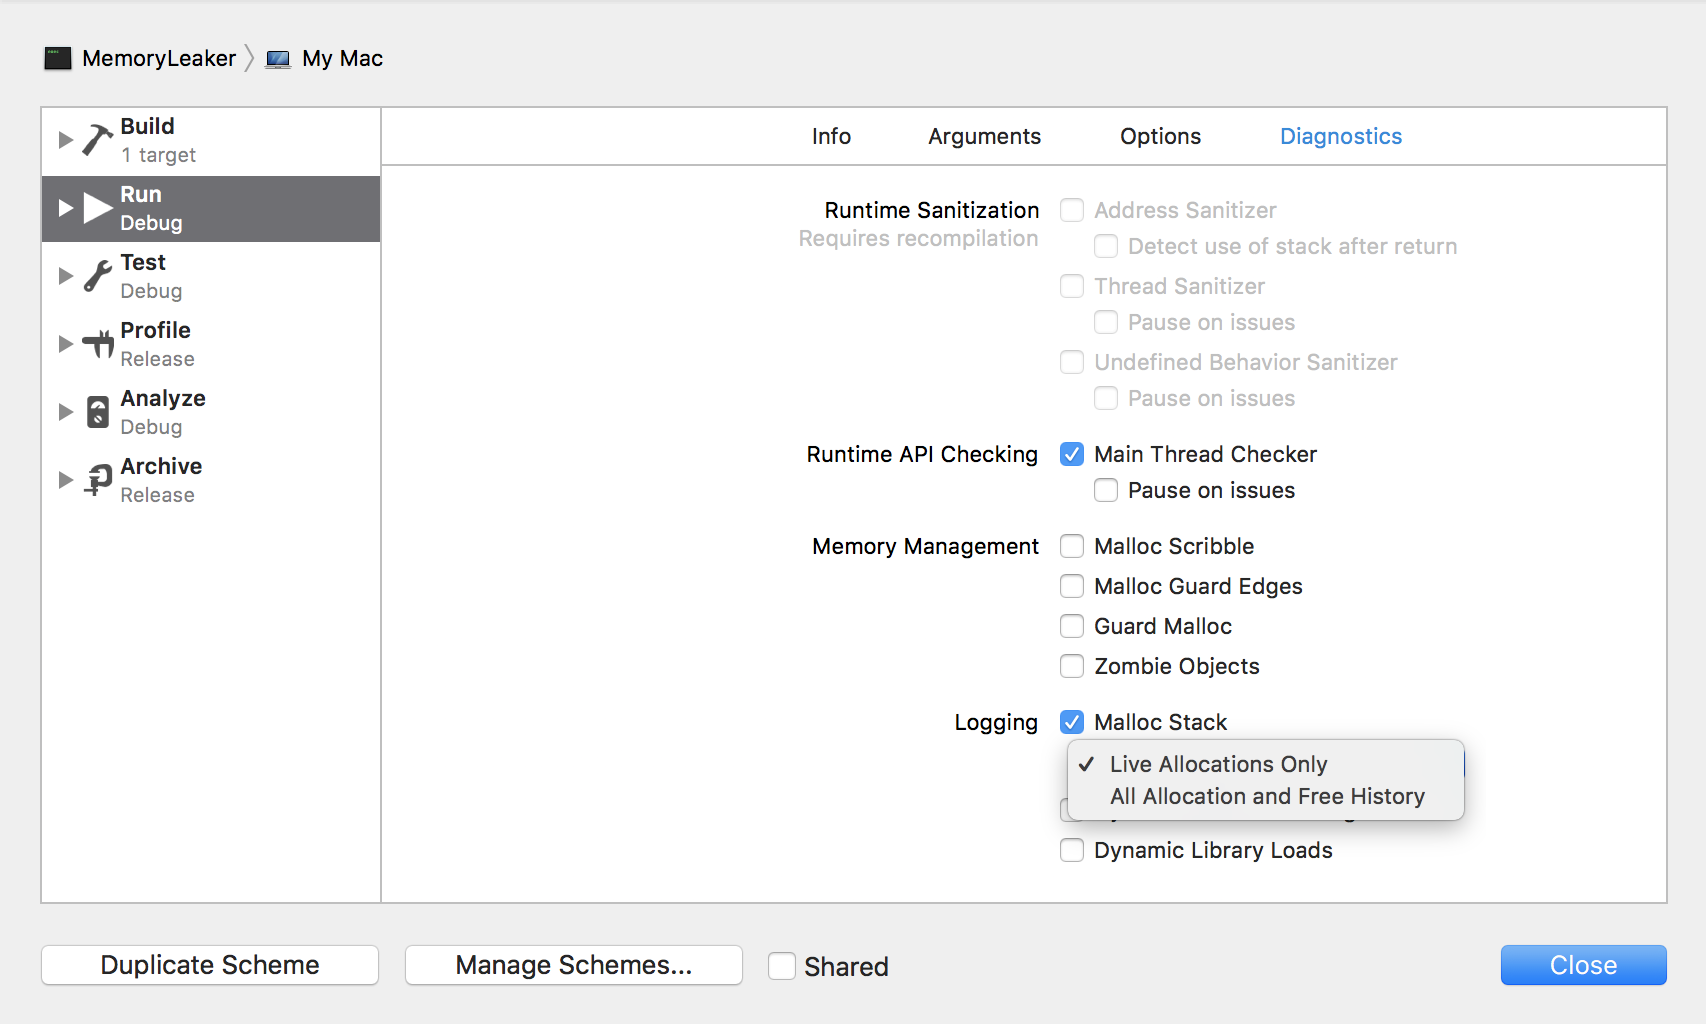Screen dimensions: 1706x1024
Task: Expand the Test scheme disclosure triangle
Action: tap(65, 276)
